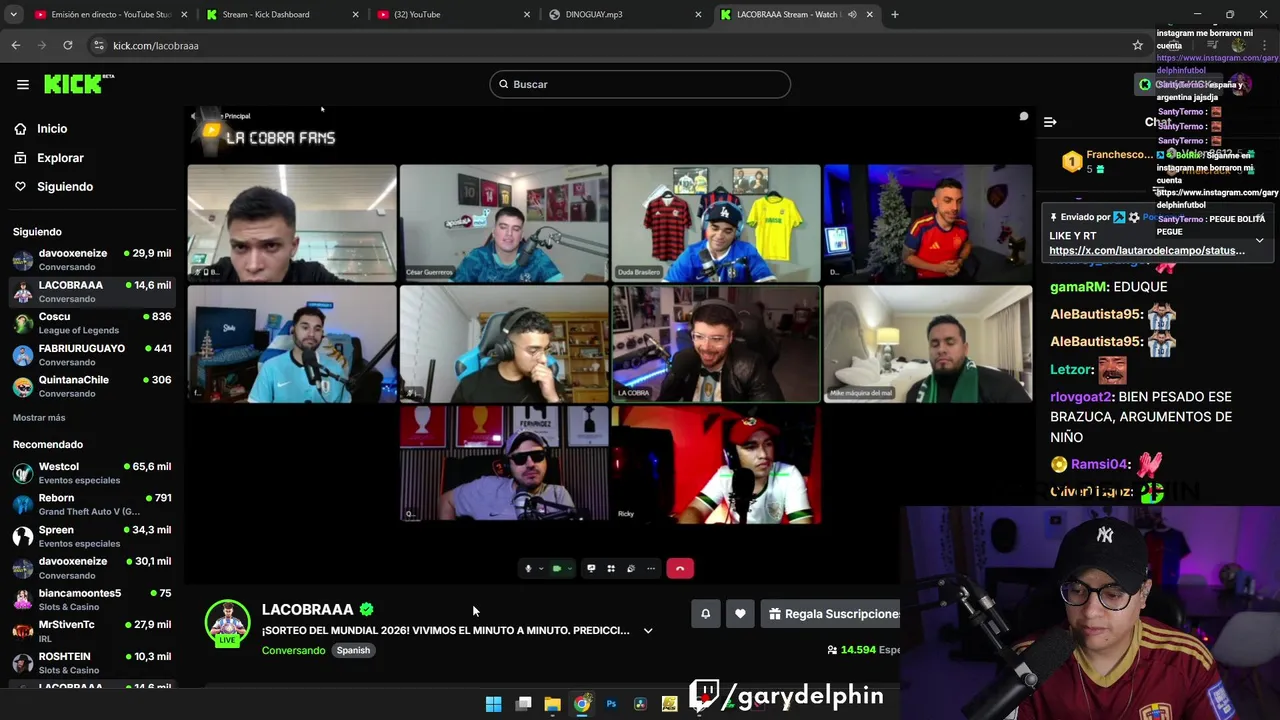
Task: Click Regala Suscripciones button
Action: coord(832,614)
